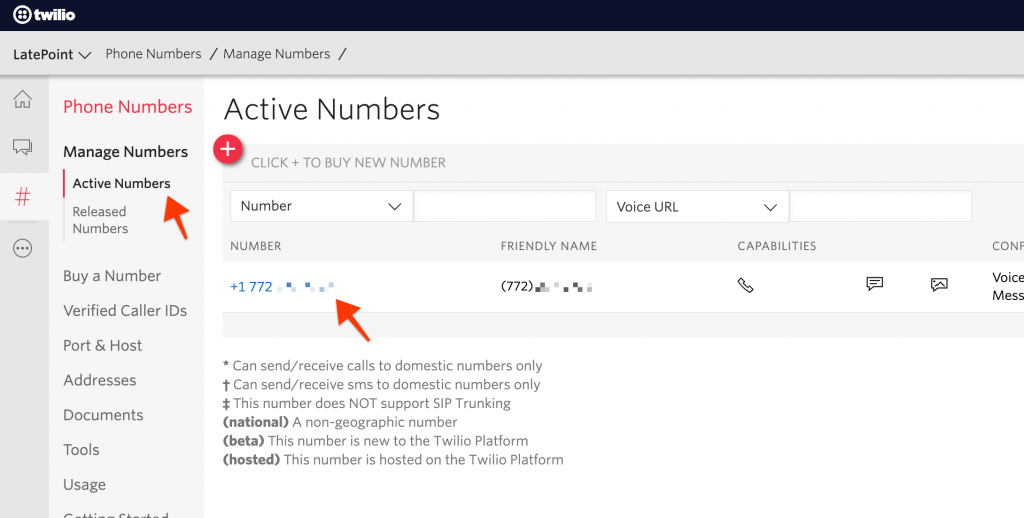Viewport: 1024px width, 518px height.
Task: Click the FRIENDLY NAME column header
Action: [549, 246]
